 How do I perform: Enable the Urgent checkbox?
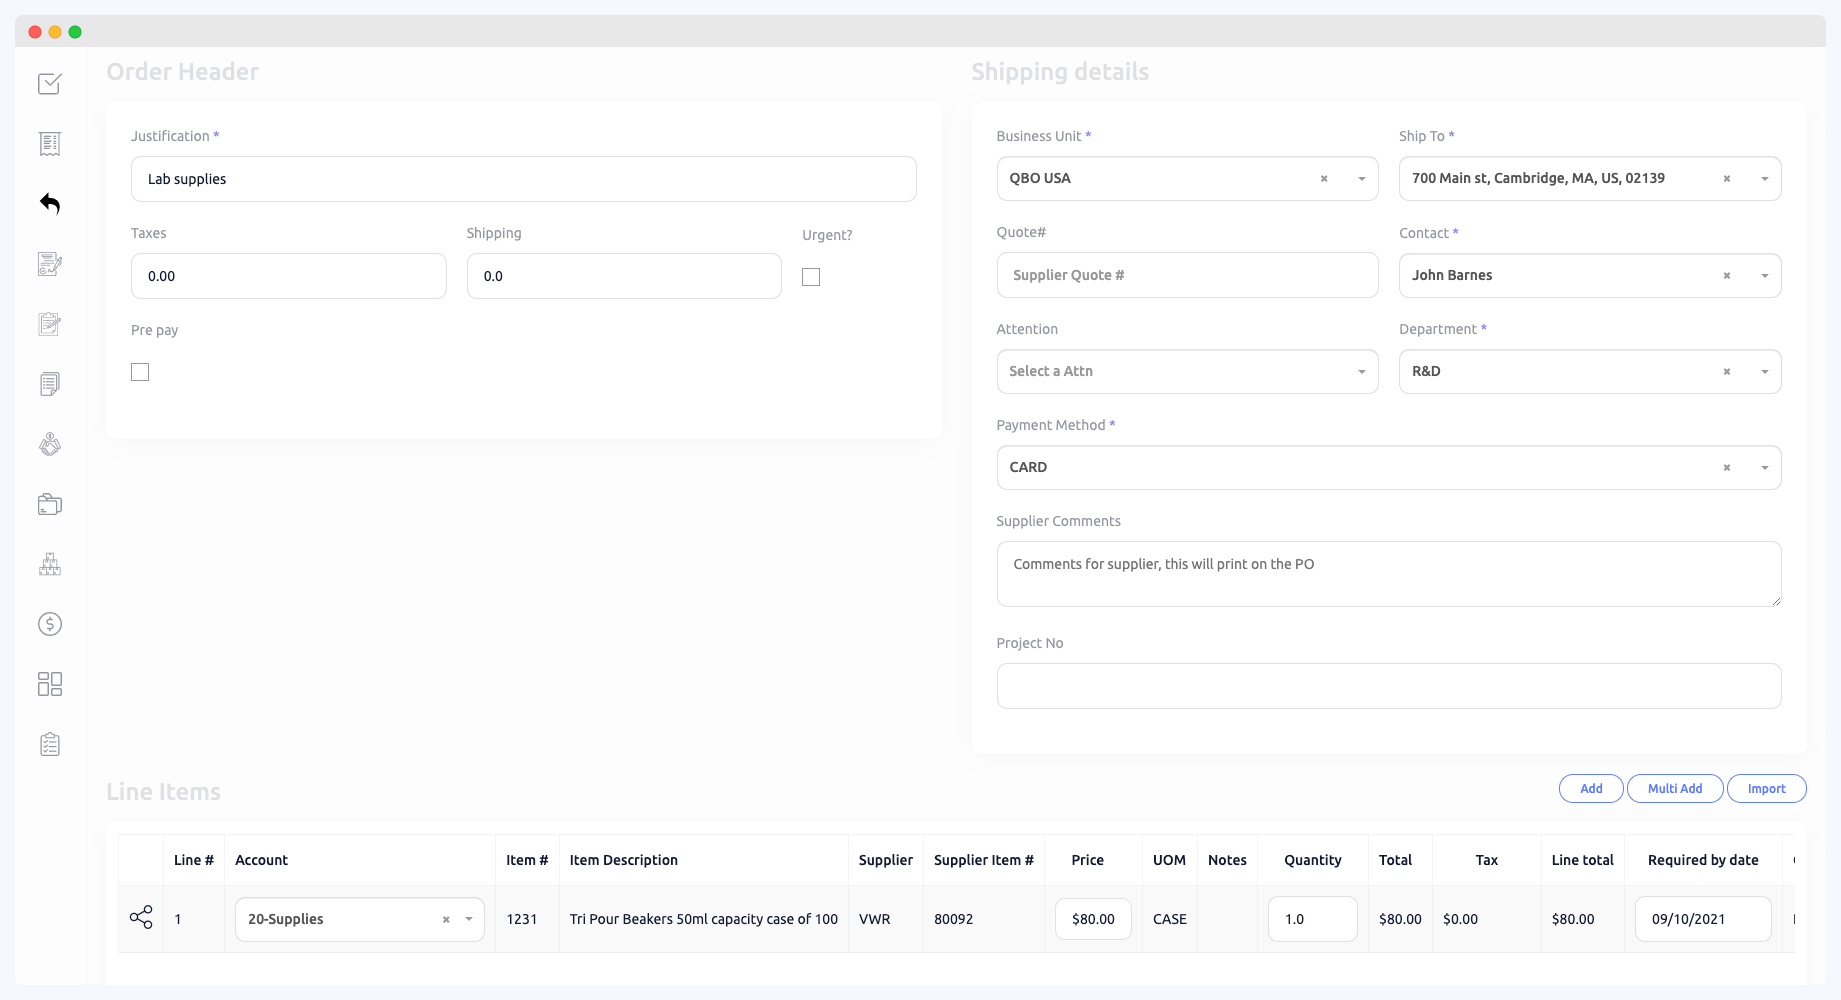coord(810,276)
